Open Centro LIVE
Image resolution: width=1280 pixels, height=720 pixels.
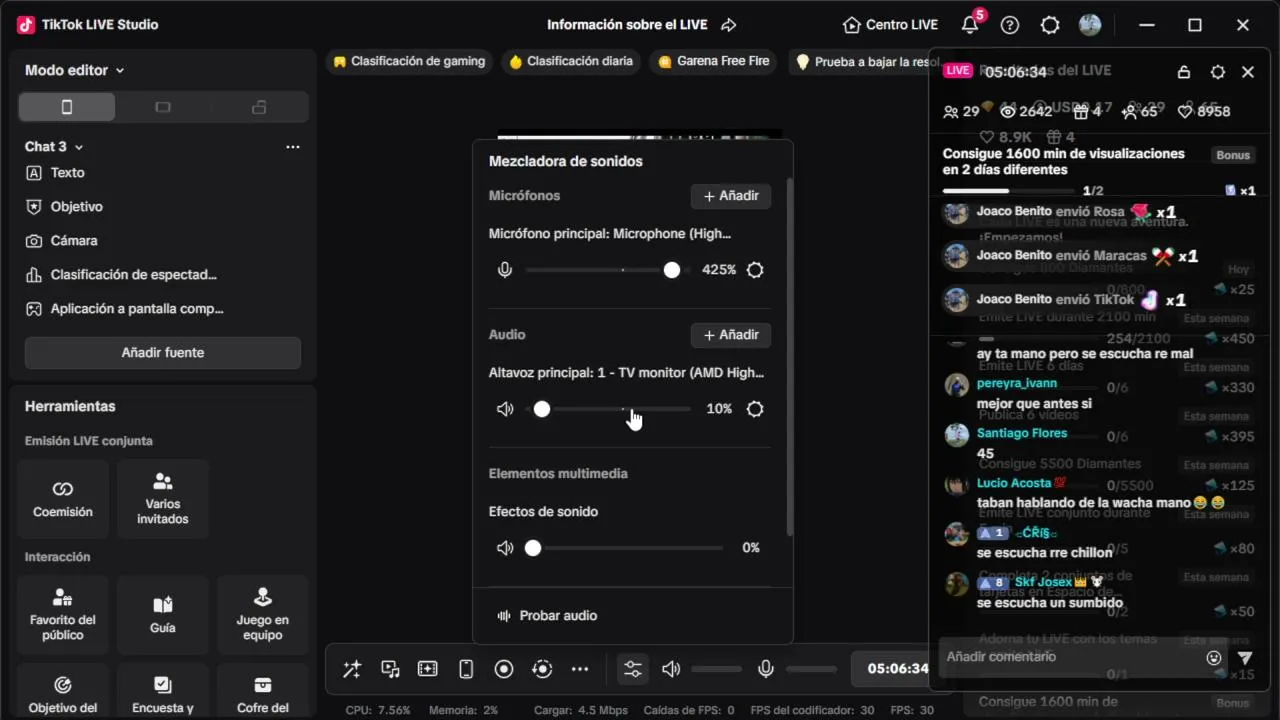[890, 25]
